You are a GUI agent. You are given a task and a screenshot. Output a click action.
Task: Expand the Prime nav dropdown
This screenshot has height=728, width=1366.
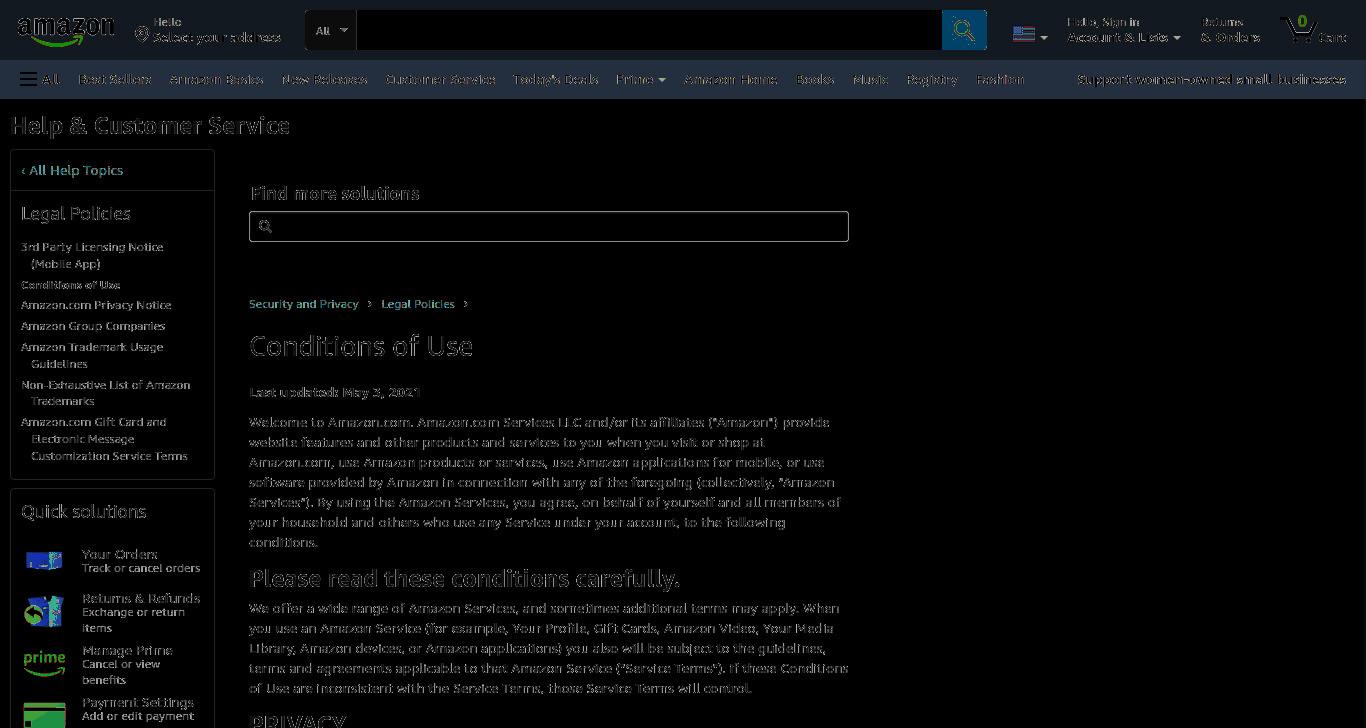pyautogui.click(x=641, y=79)
